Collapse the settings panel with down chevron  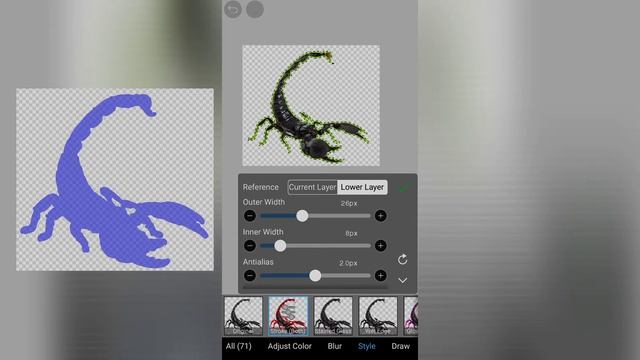click(402, 280)
